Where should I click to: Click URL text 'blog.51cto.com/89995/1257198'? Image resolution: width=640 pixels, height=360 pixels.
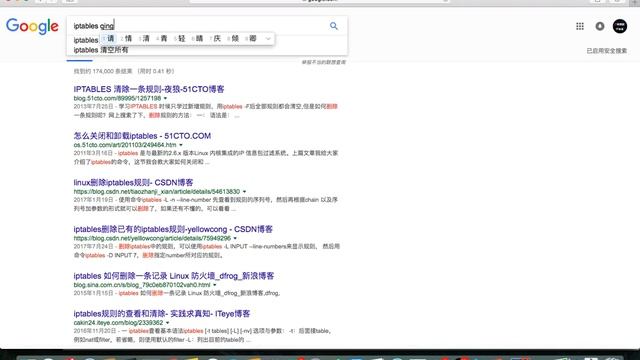[117, 98]
